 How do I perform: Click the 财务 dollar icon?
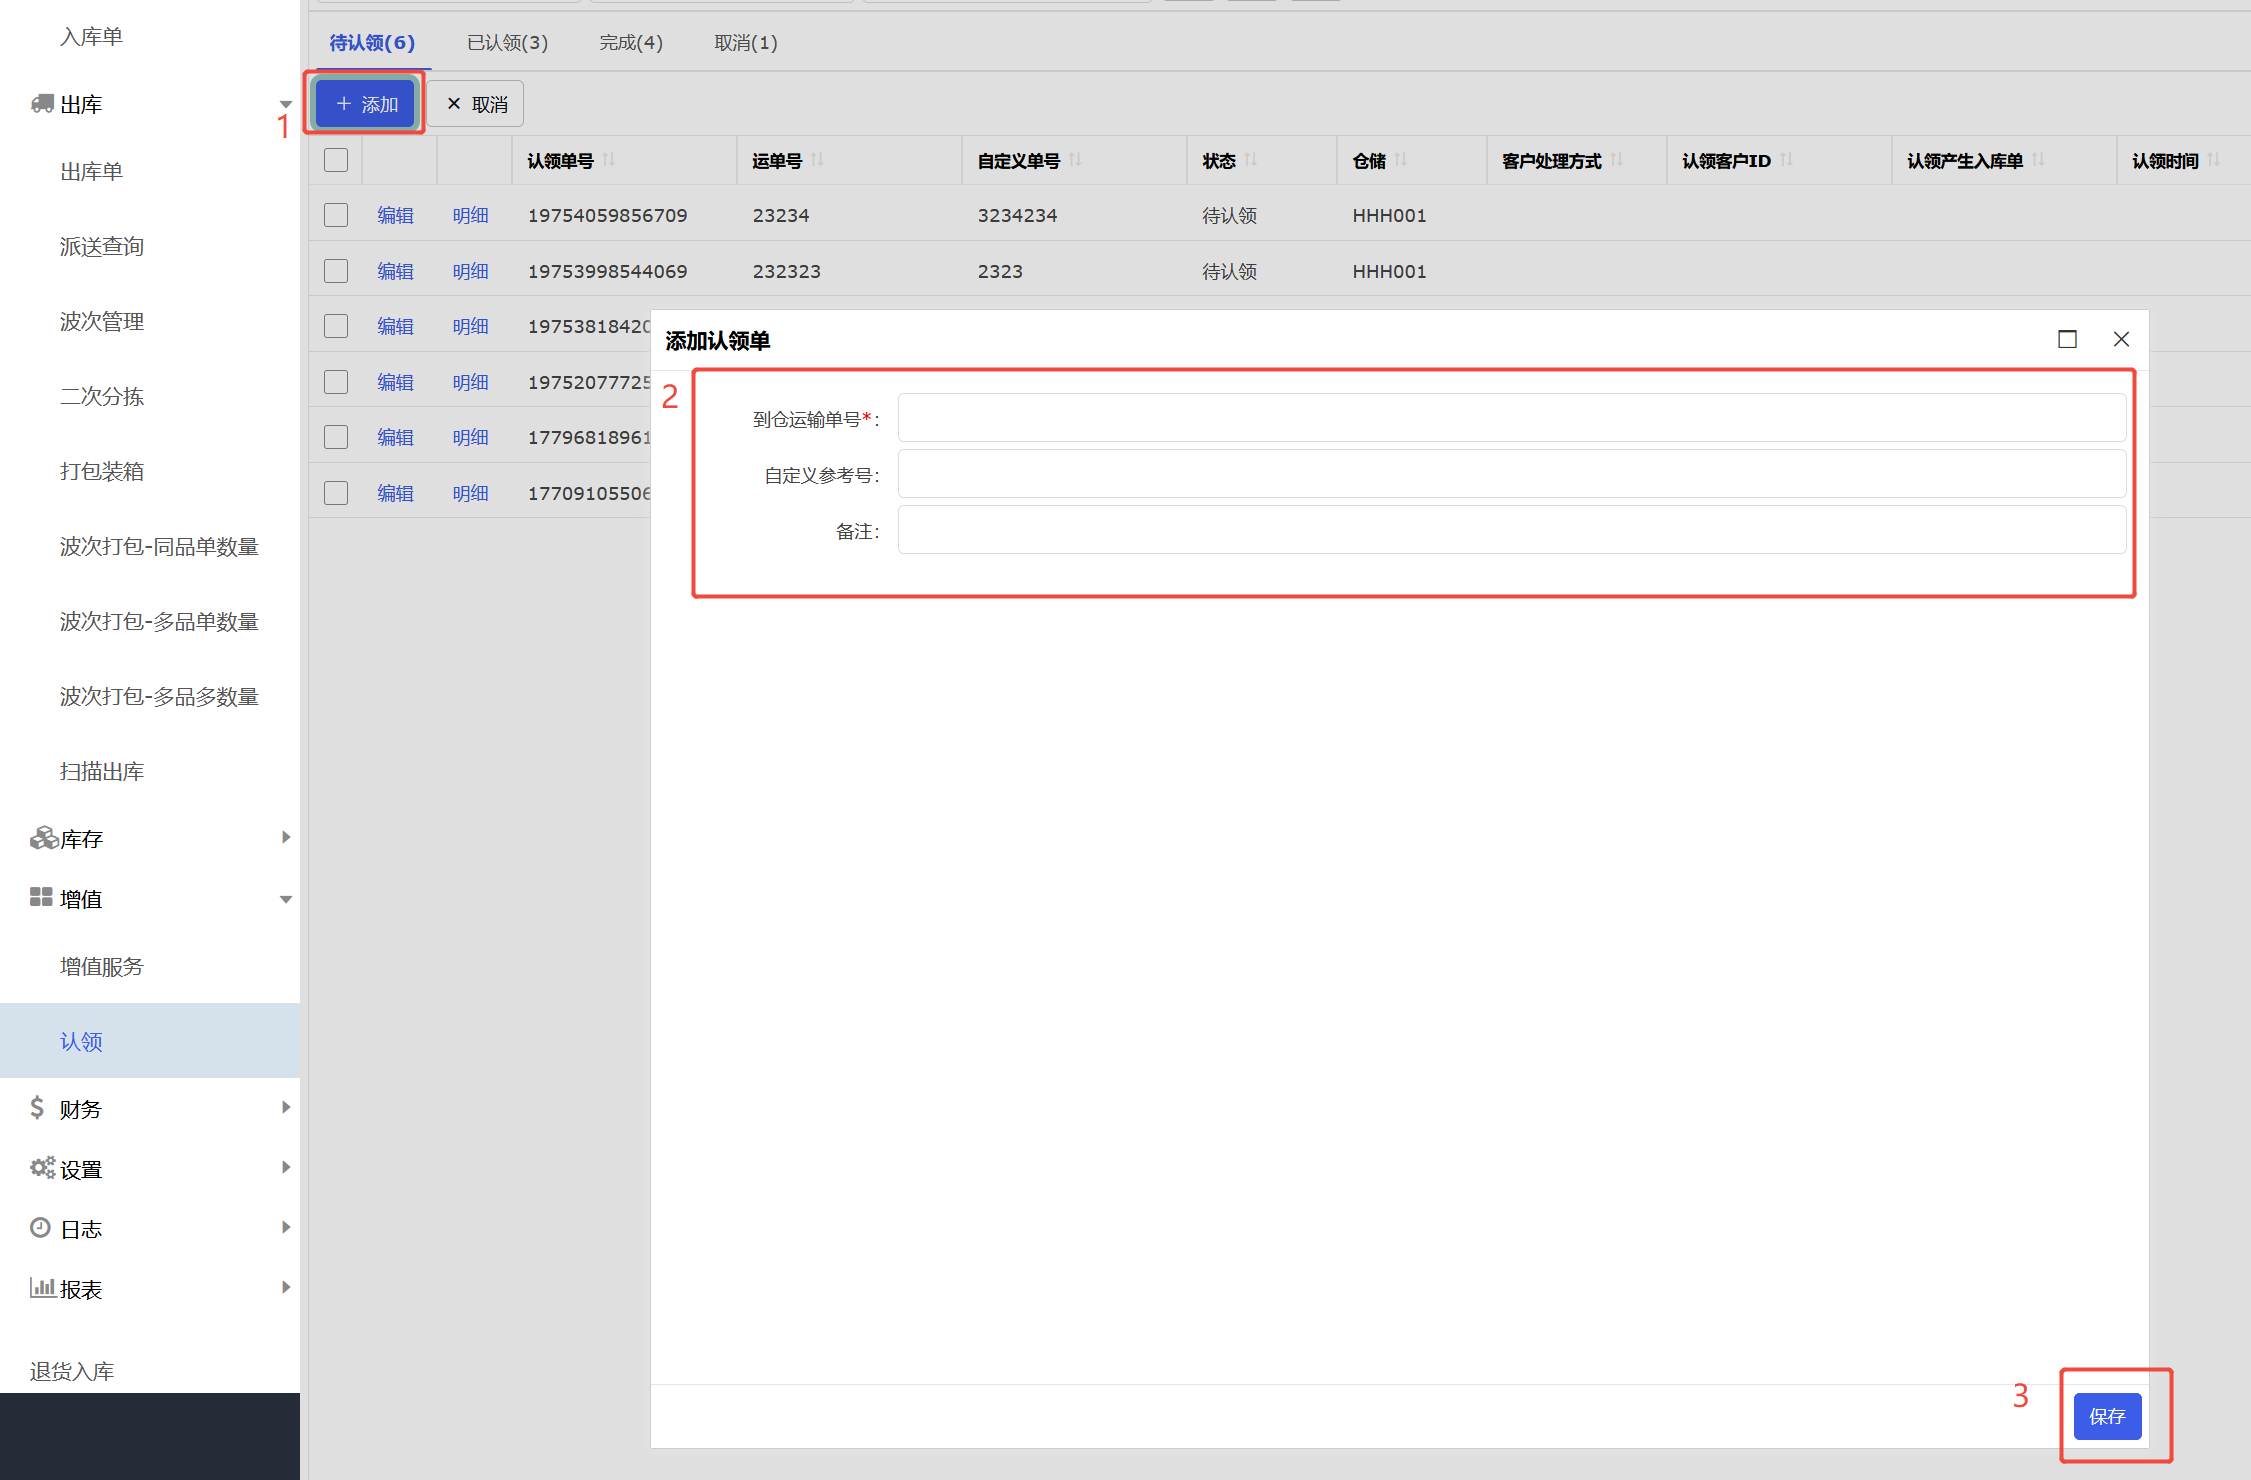37,1107
